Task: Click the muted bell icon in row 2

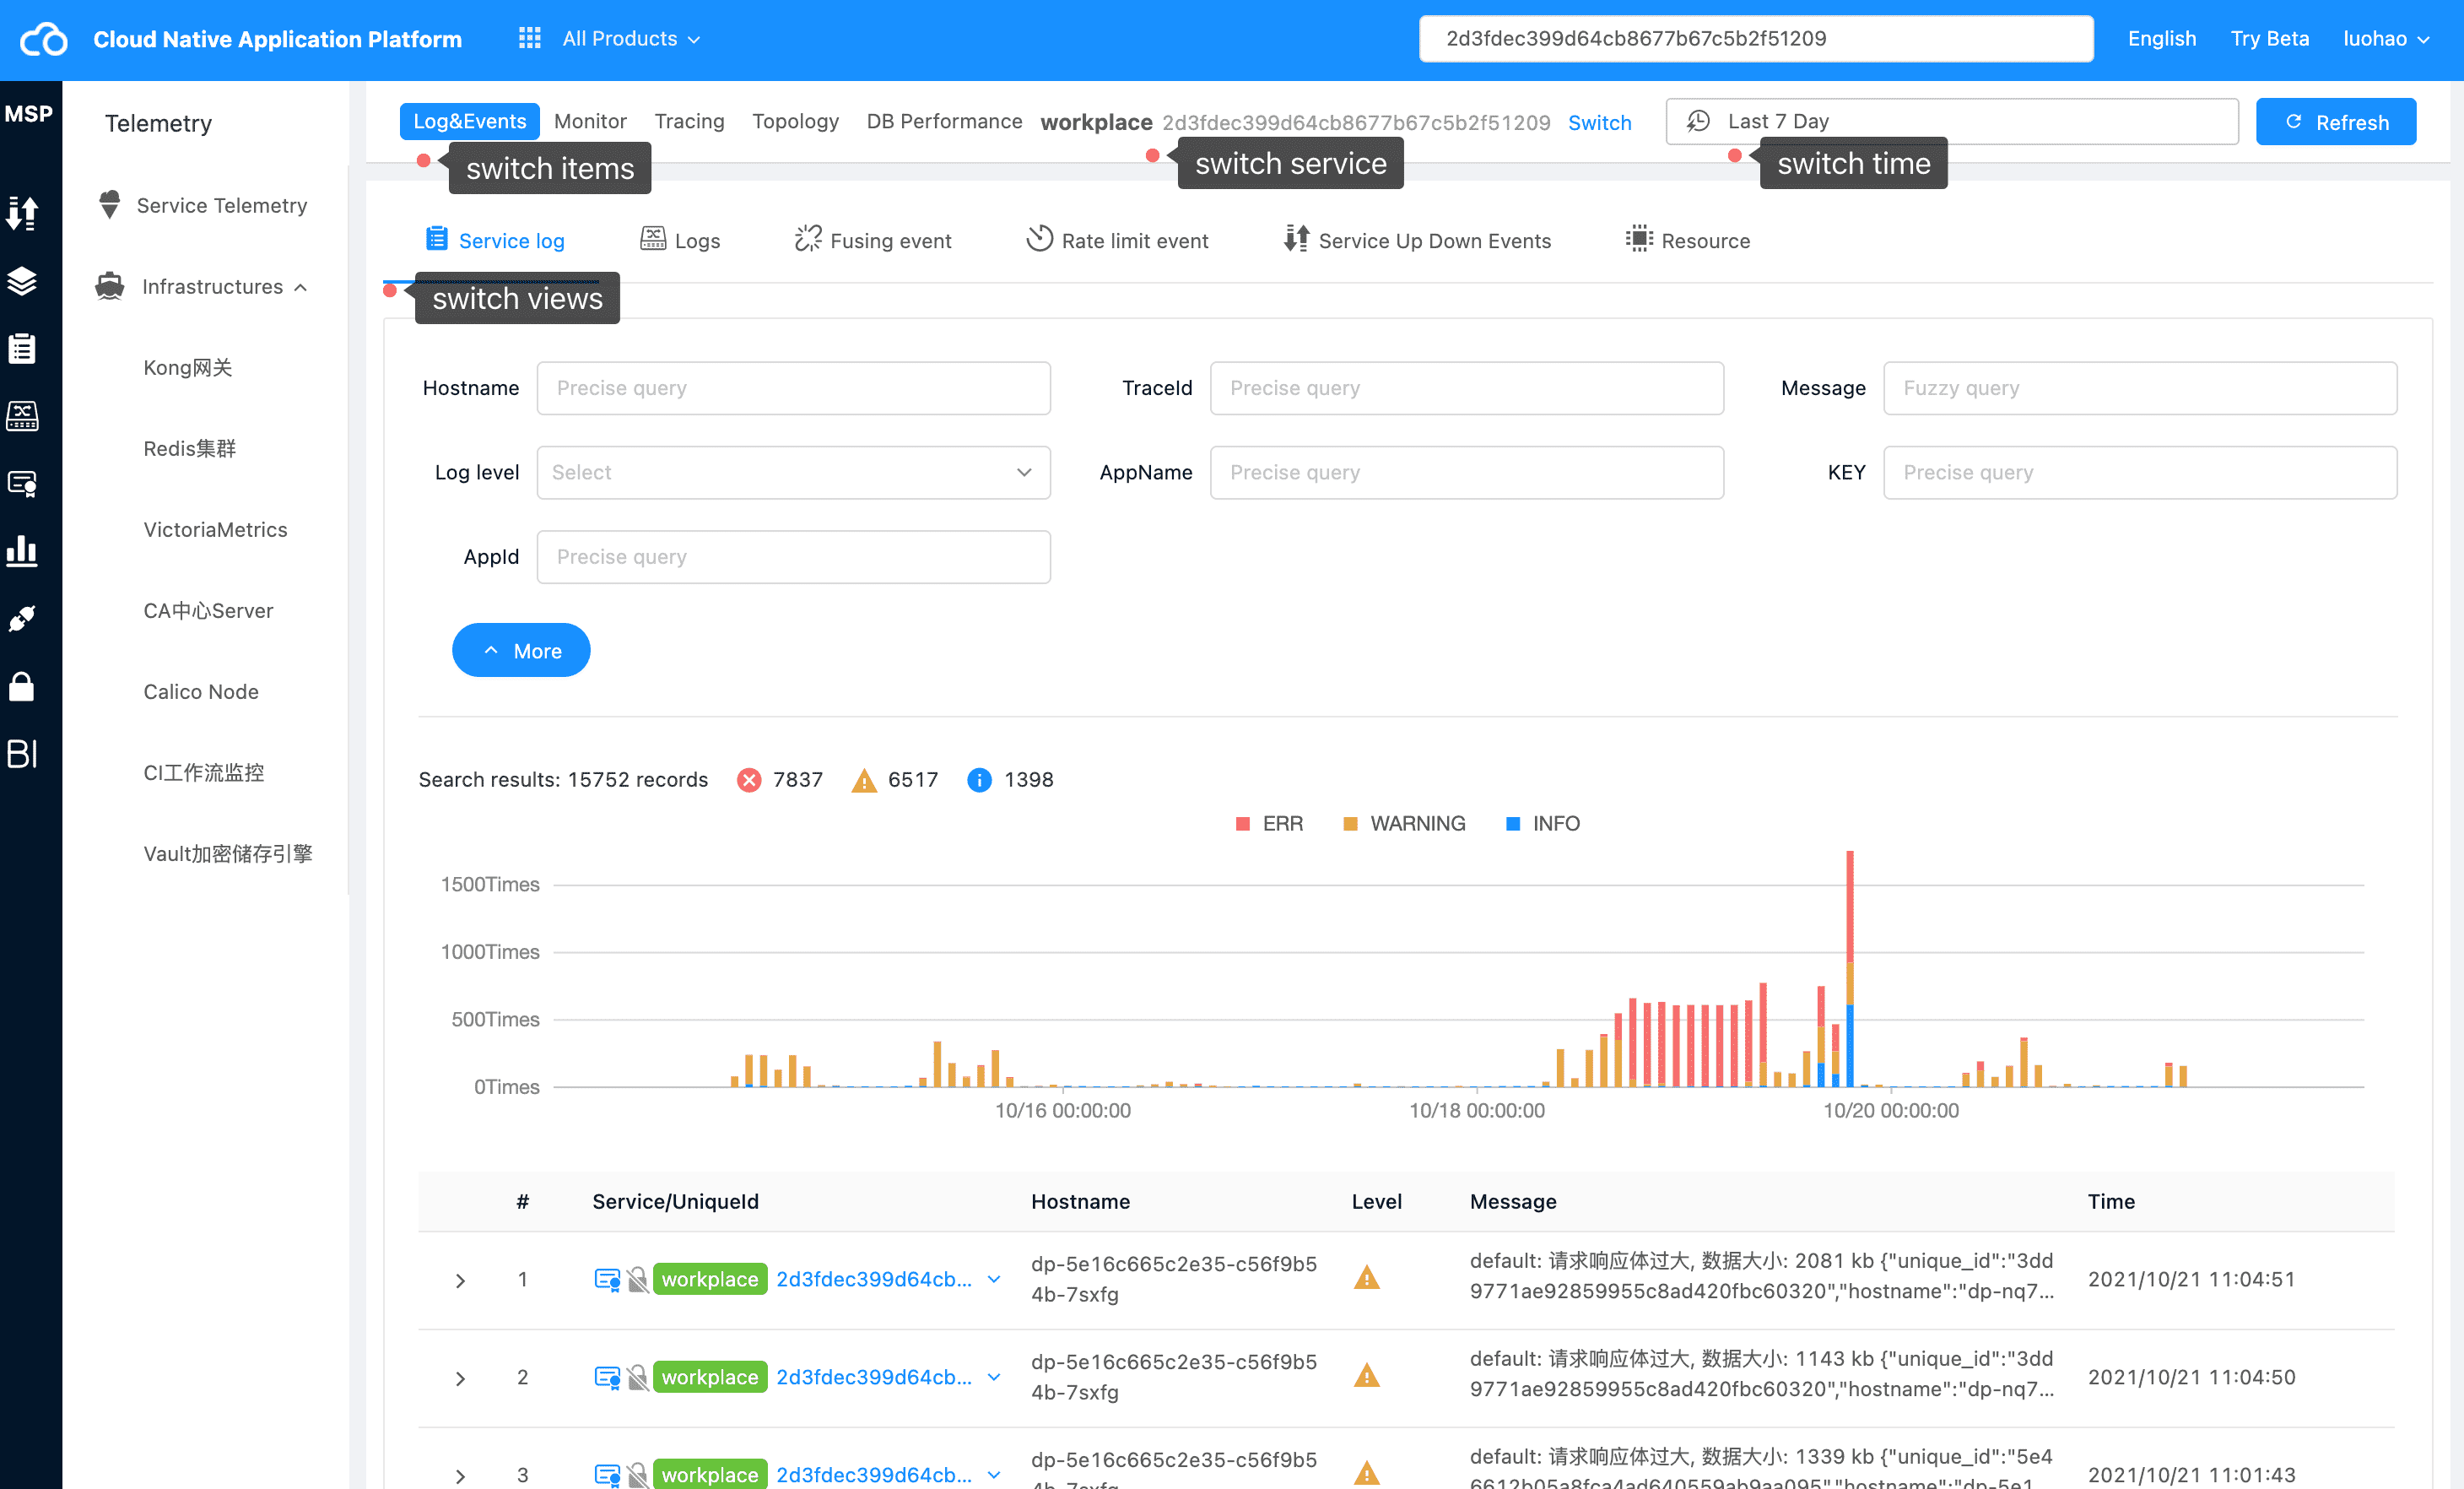Action: pyautogui.click(x=637, y=1378)
